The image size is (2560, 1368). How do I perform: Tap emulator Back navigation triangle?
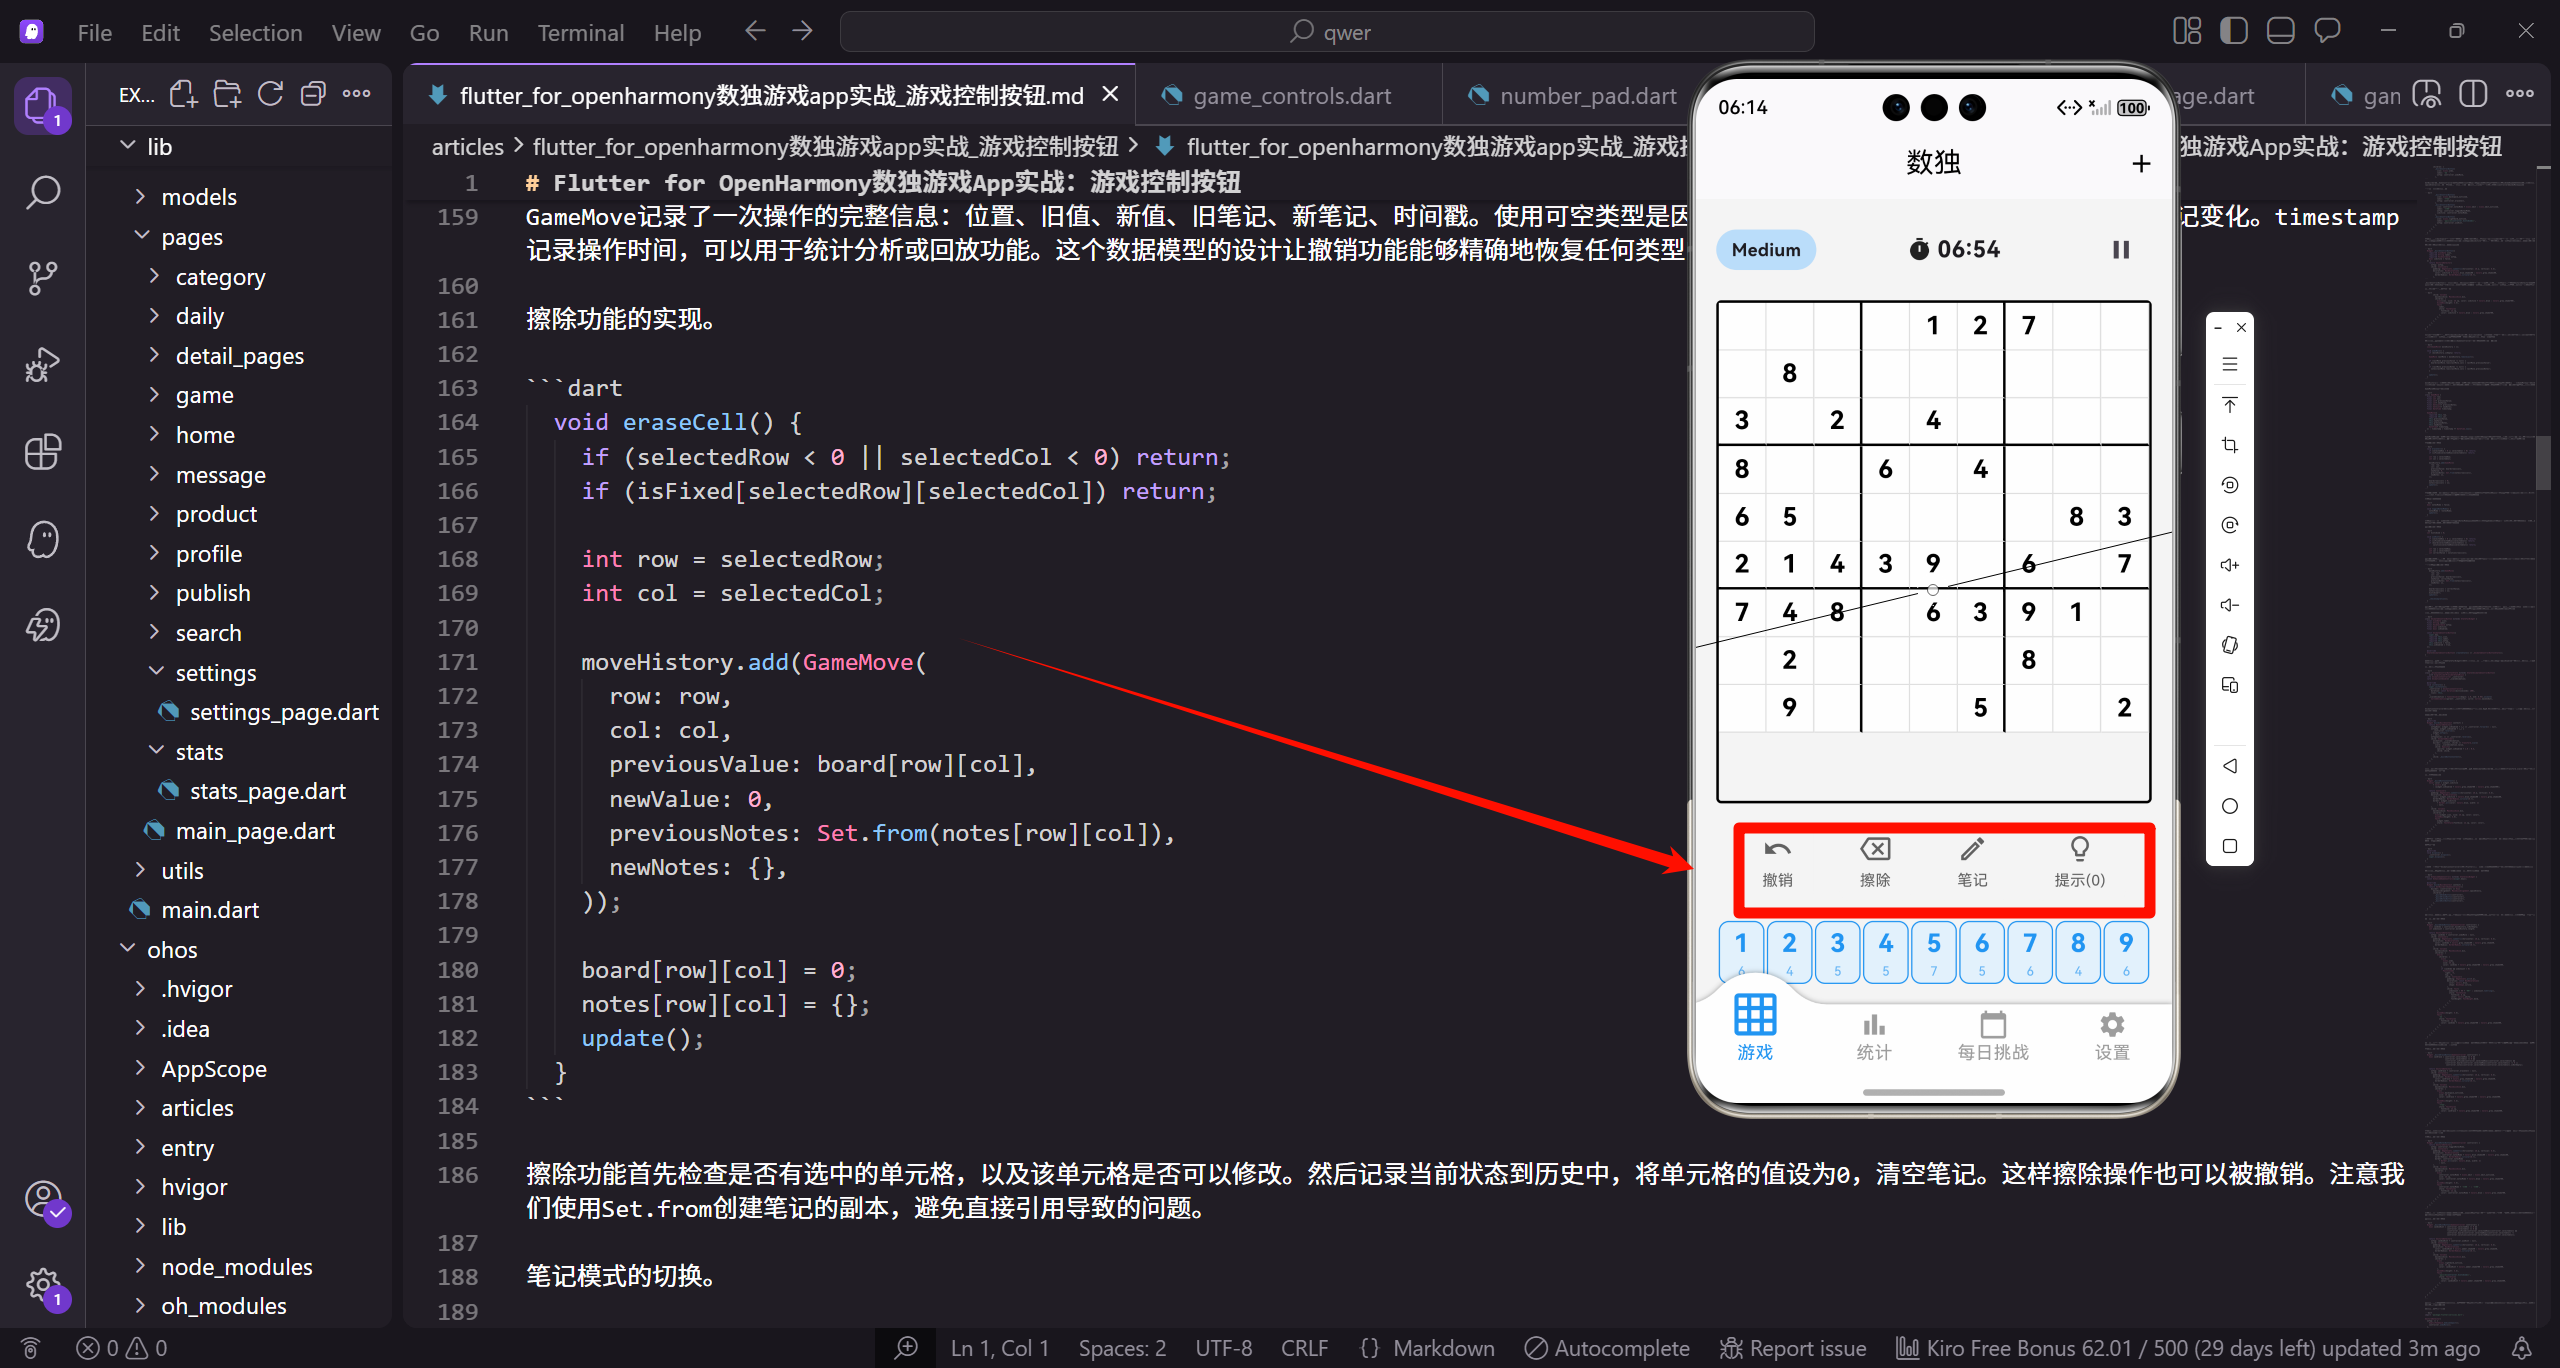(2229, 766)
